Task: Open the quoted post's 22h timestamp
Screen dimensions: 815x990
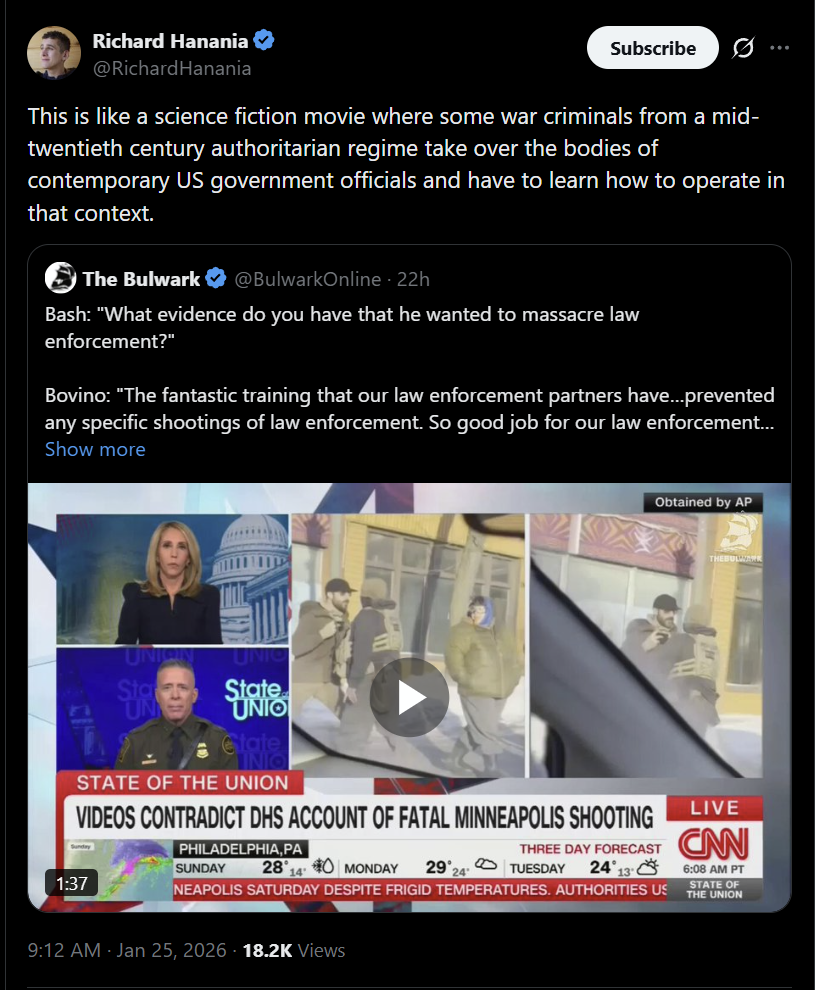Action: coord(413,279)
